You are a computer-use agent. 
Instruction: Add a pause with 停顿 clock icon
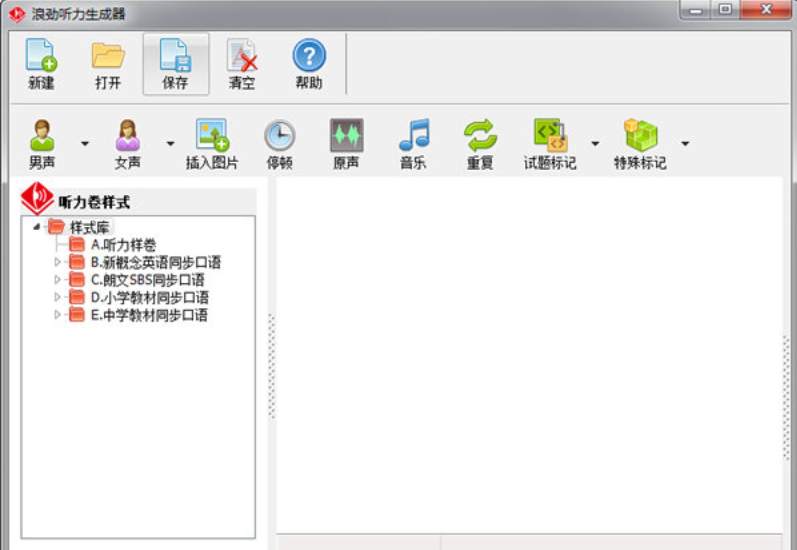(280, 144)
